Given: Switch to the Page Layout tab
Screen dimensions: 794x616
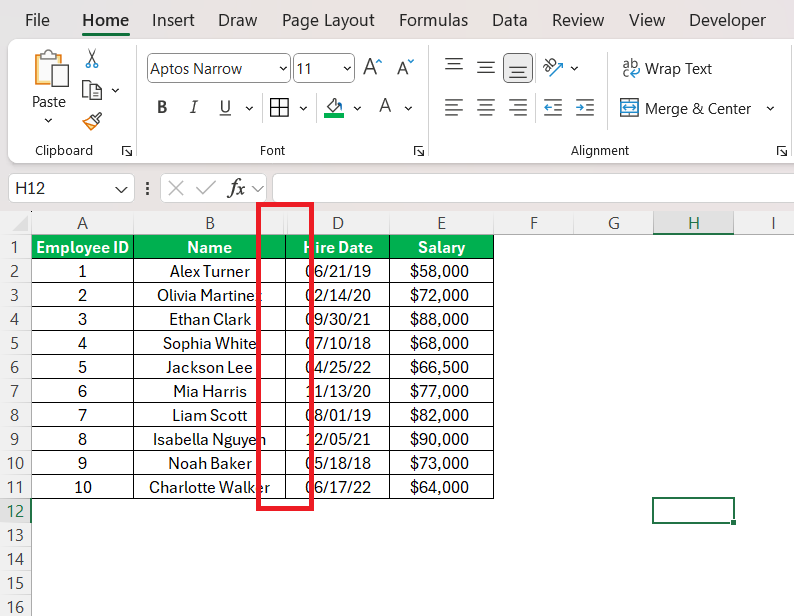Looking at the screenshot, I should click(328, 20).
